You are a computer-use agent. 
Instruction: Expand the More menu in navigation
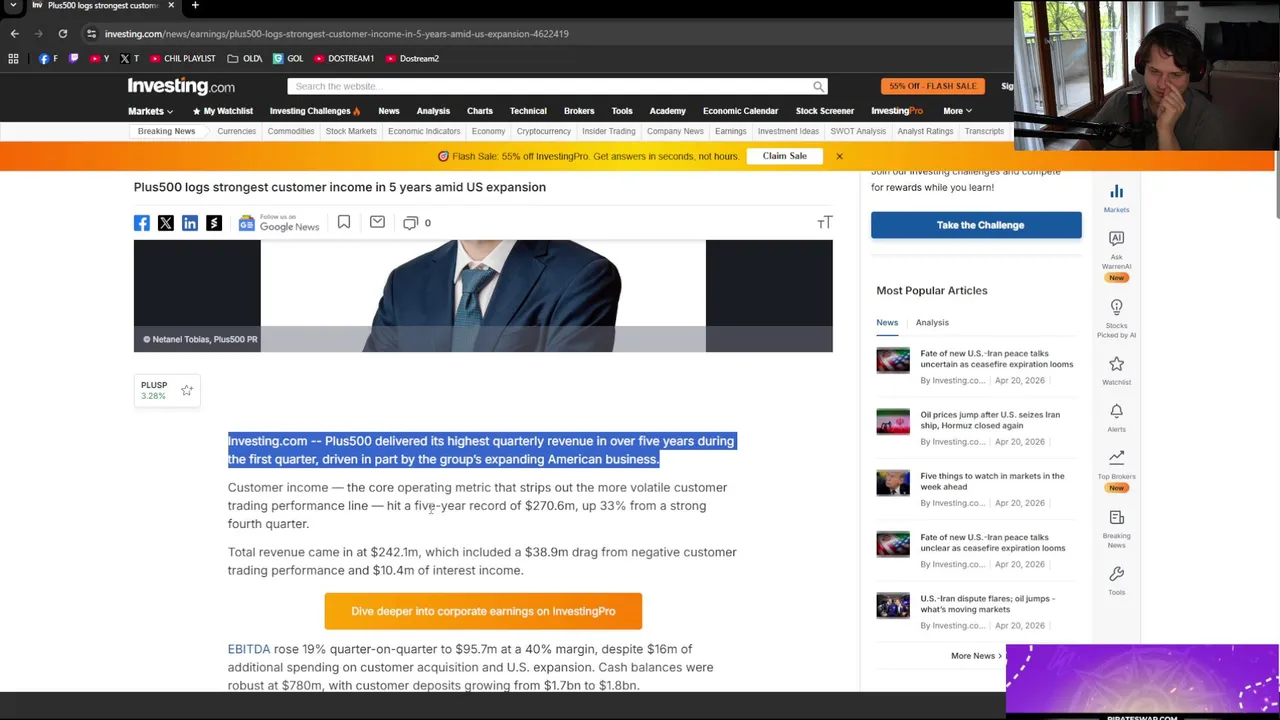(957, 111)
